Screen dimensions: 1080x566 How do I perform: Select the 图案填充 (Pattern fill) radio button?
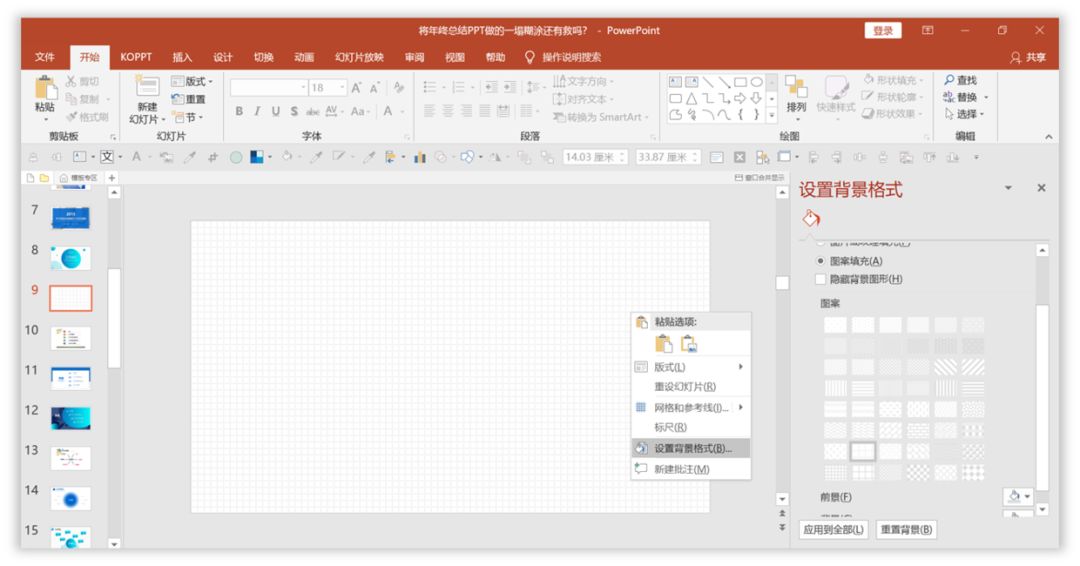click(x=821, y=261)
